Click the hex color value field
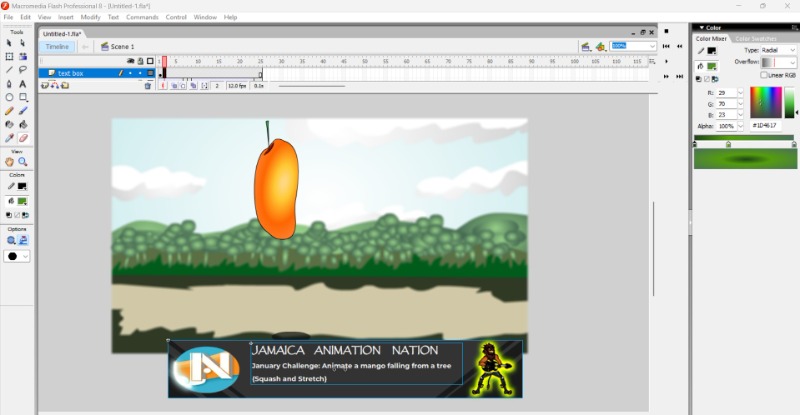800x415 pixels. click(x=764, y=126)
